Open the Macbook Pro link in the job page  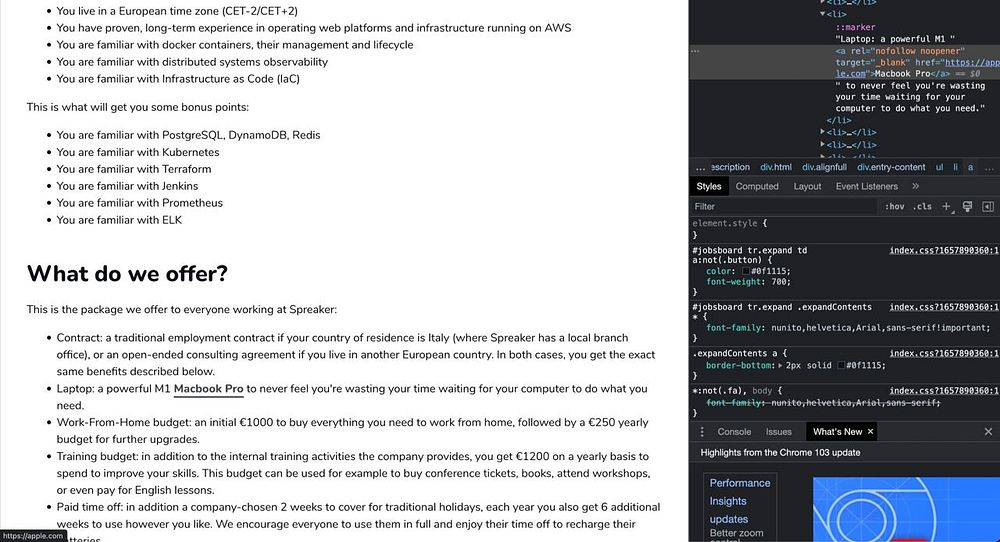click(209, 389)
